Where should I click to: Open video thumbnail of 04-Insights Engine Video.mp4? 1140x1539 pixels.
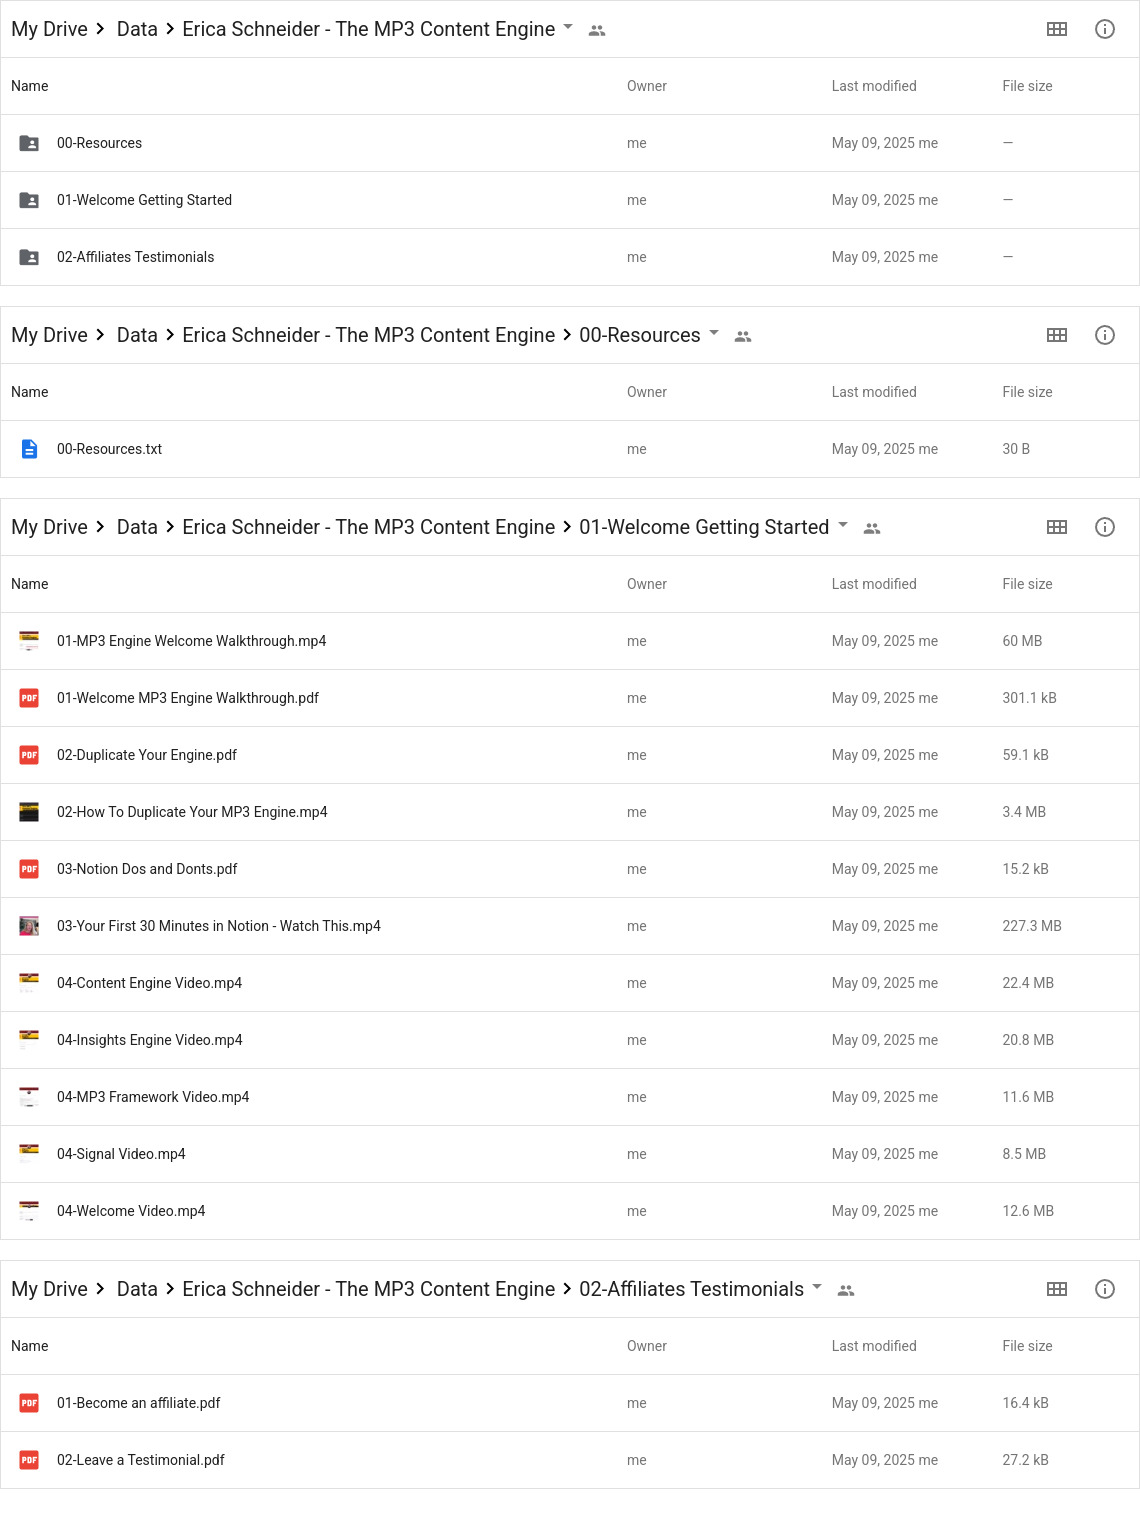(30, 1040)
